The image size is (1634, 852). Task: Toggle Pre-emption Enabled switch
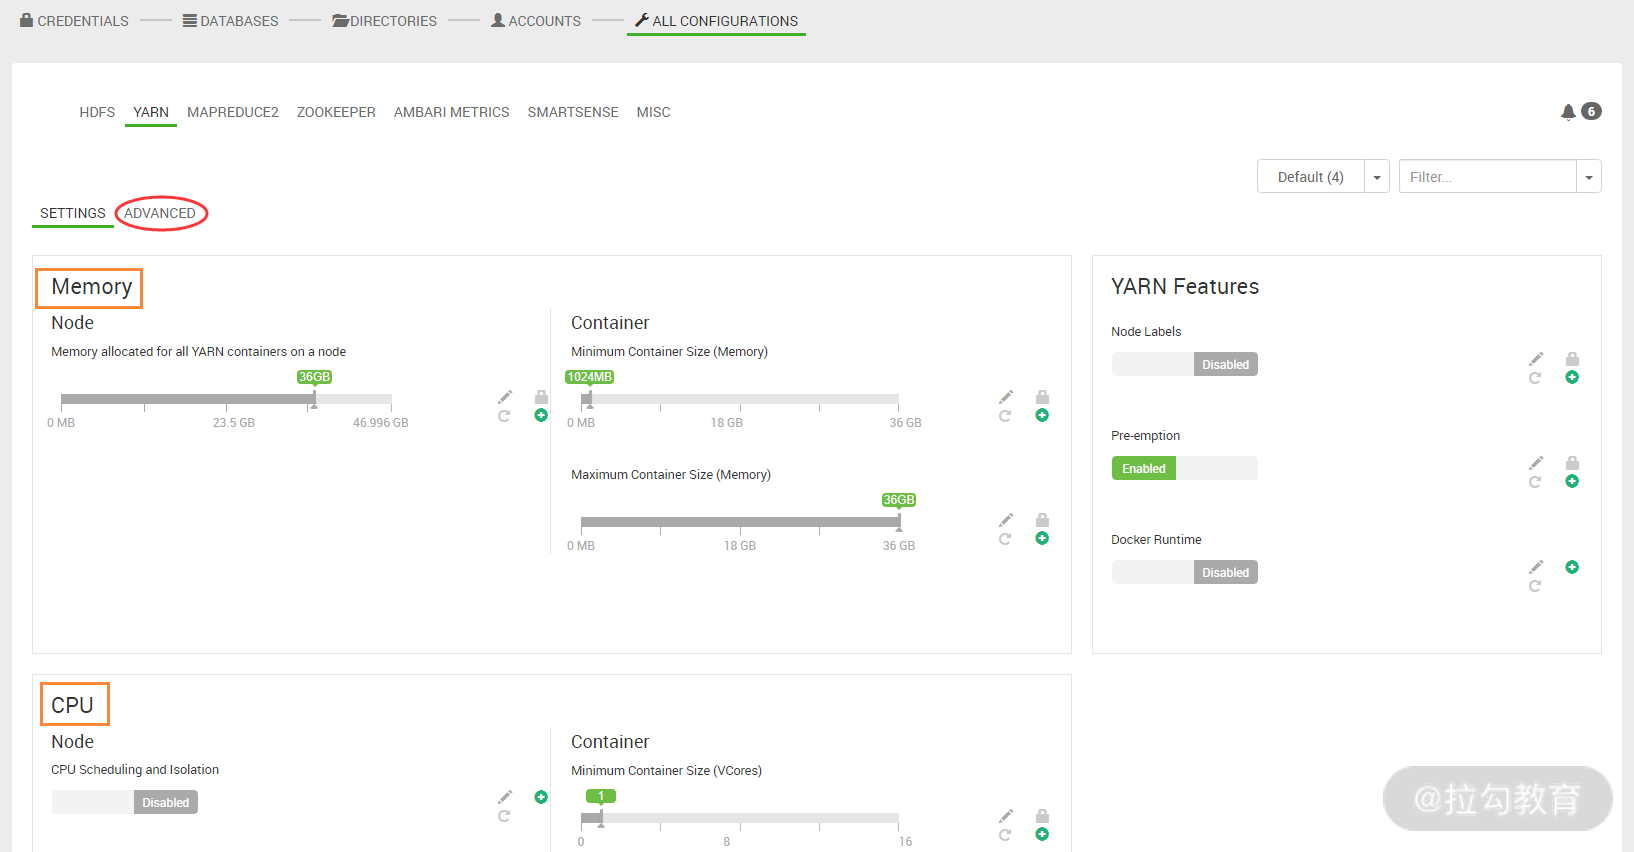pos(1184,468)
